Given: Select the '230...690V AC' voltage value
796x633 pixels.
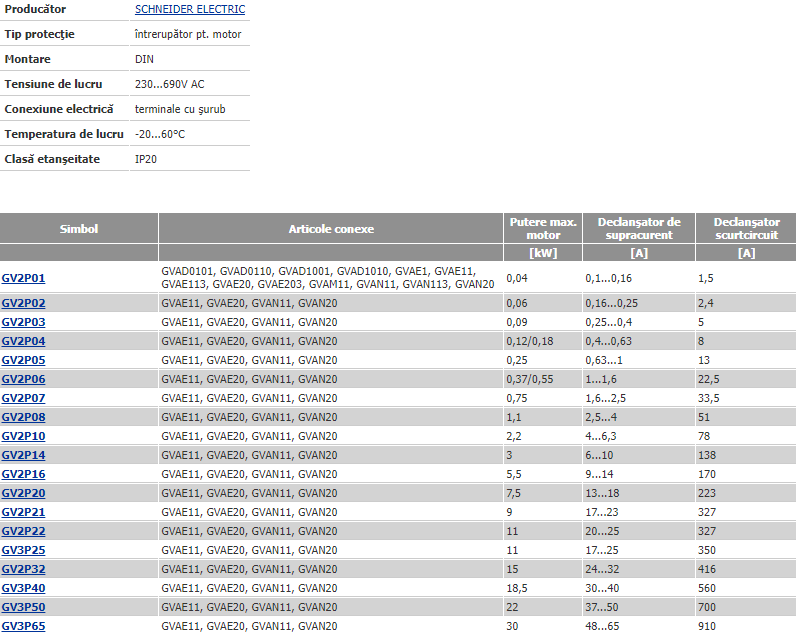Looking at the screenshot, I should pyautogui.click(x=170, y=84).
